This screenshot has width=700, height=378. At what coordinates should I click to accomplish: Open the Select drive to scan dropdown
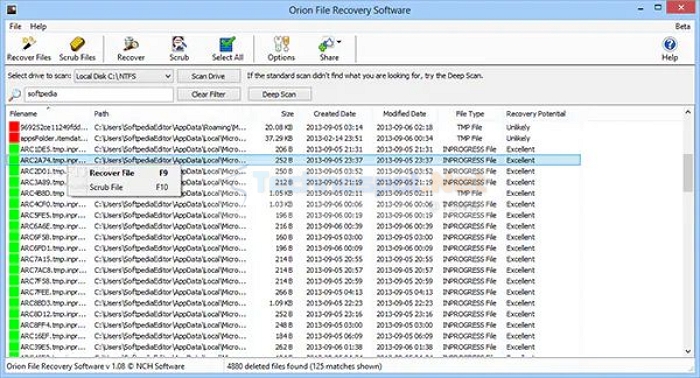123,76
